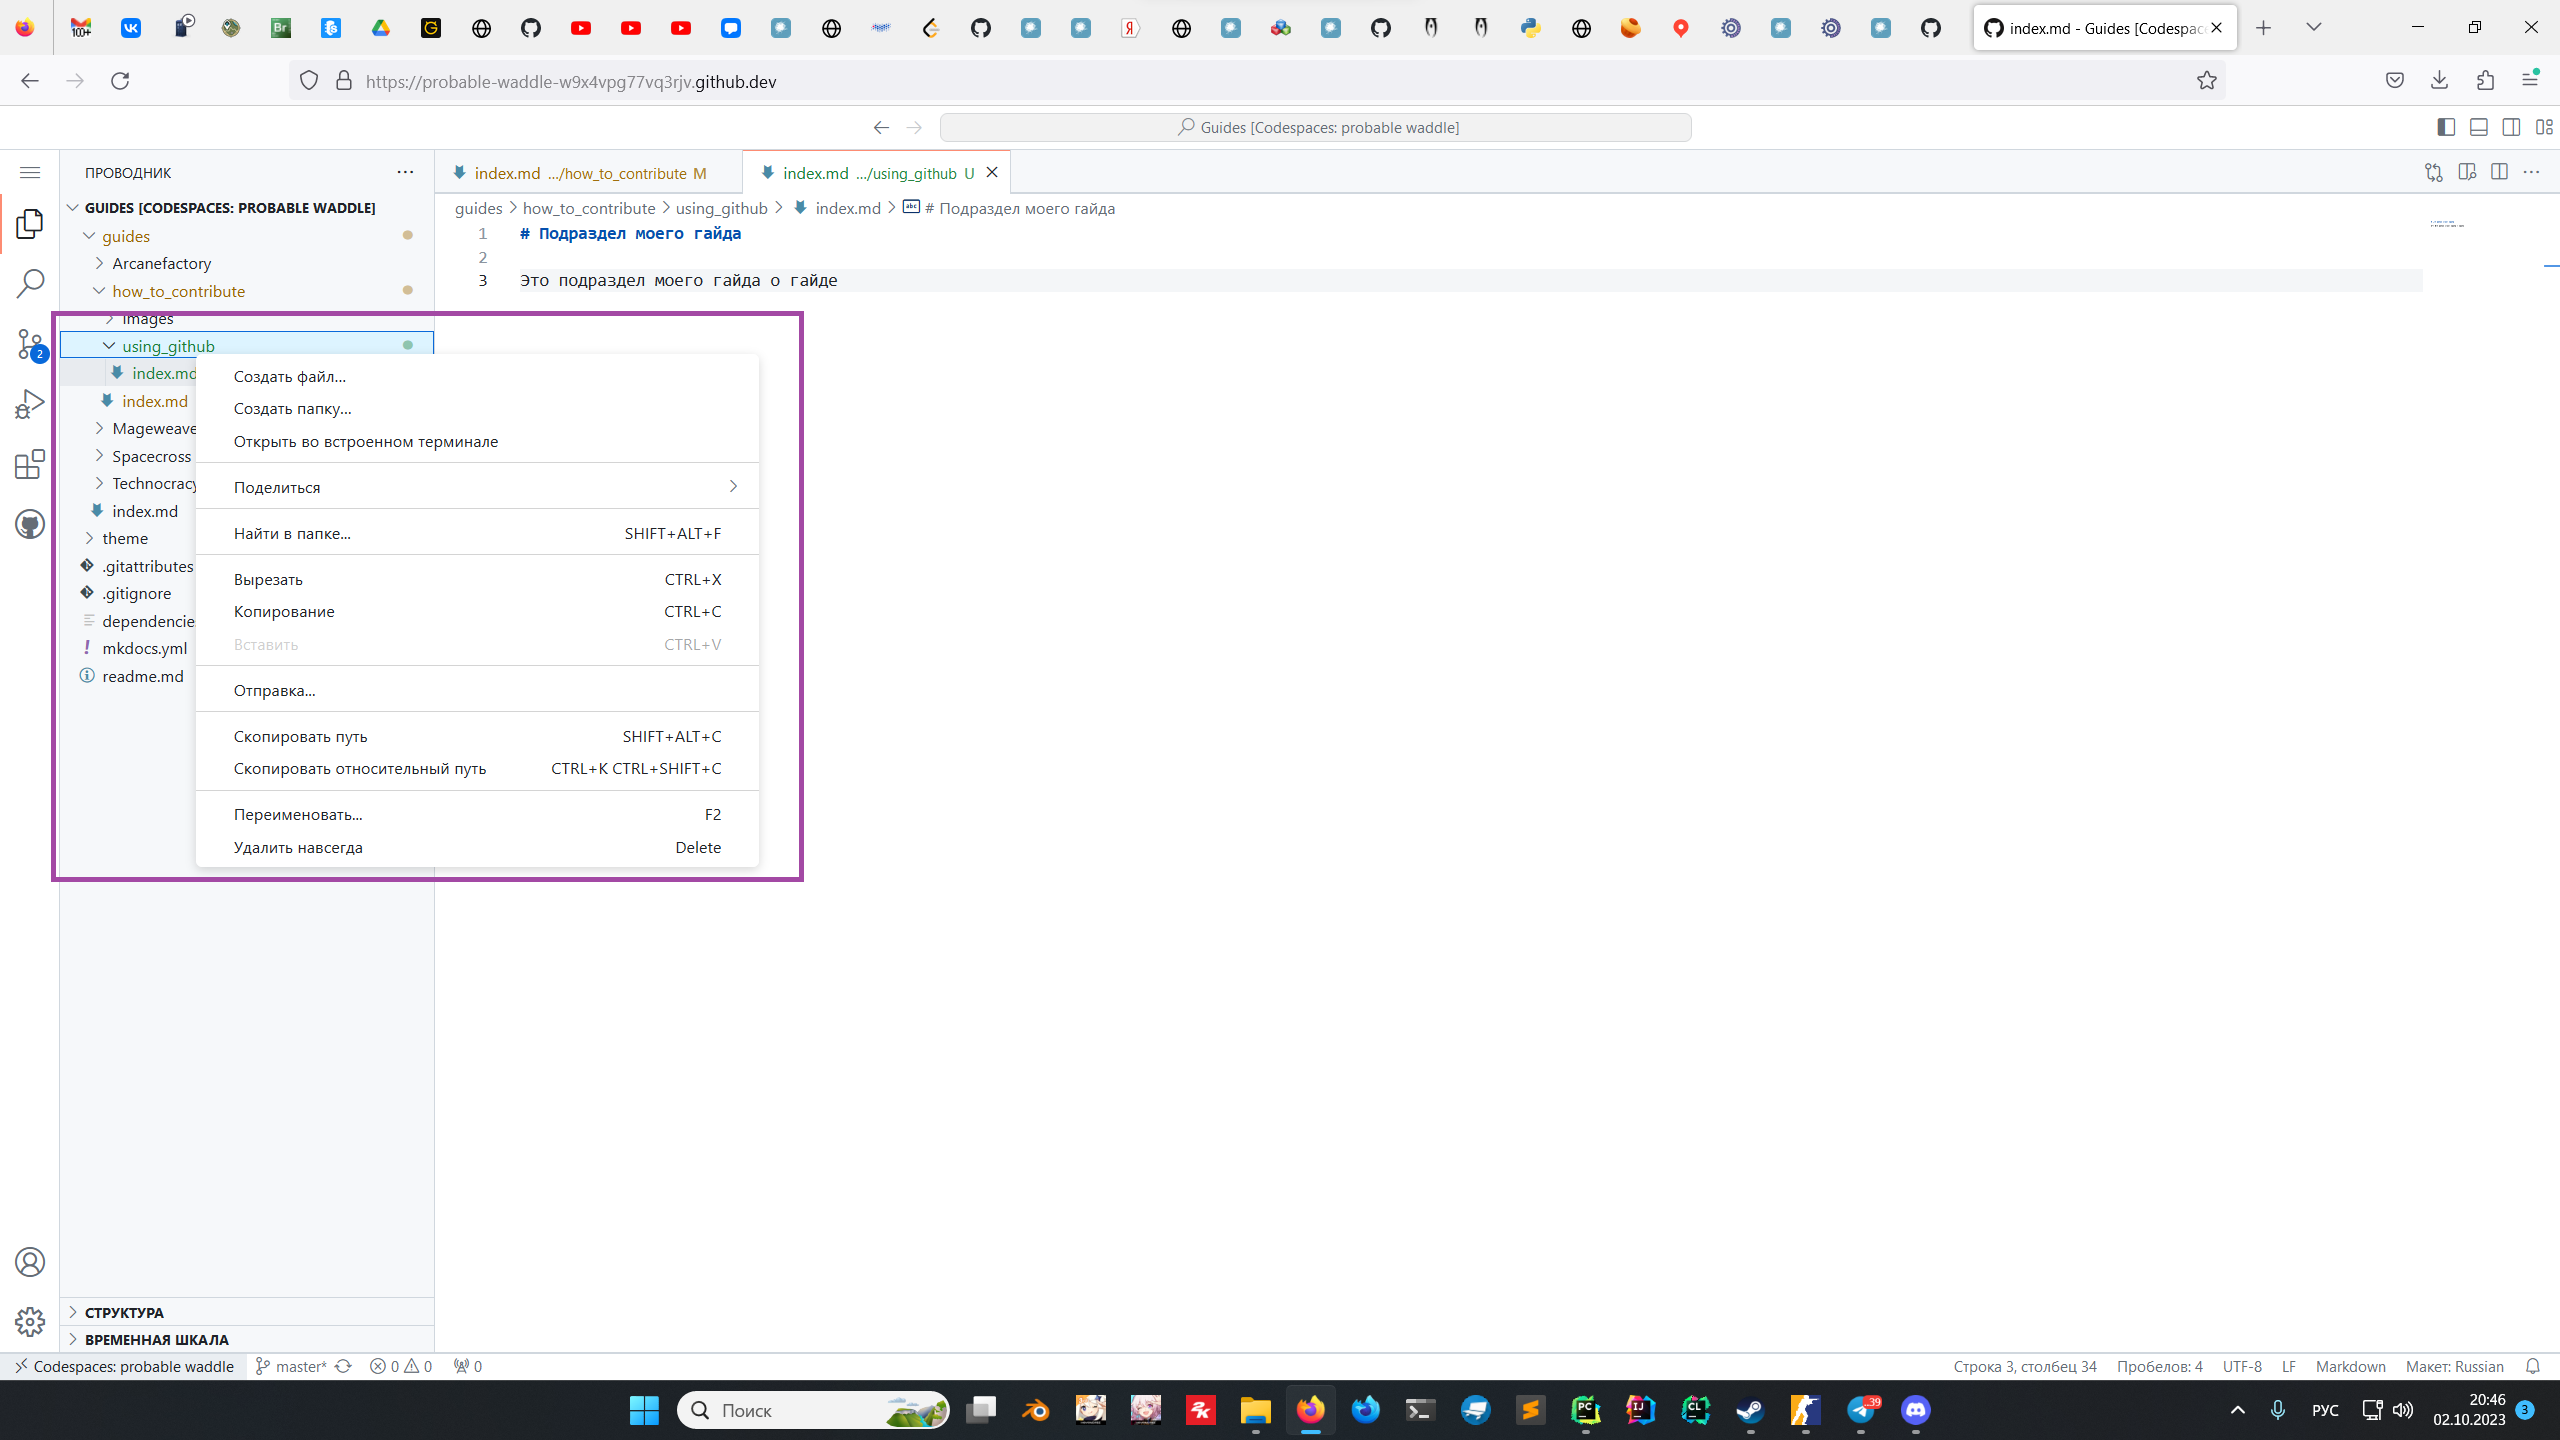The width and height of the screenshot is (2560, 1440).
Task: Choose Переименовать... from context menu
Action: pos(297,814)
